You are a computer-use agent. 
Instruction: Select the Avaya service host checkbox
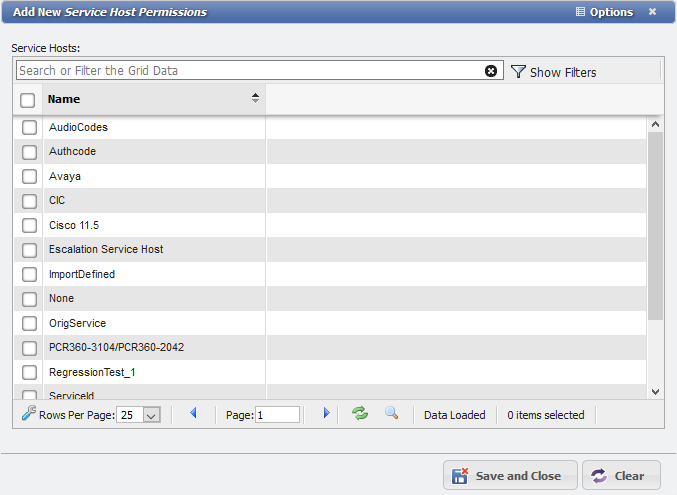tap(29, 177)
